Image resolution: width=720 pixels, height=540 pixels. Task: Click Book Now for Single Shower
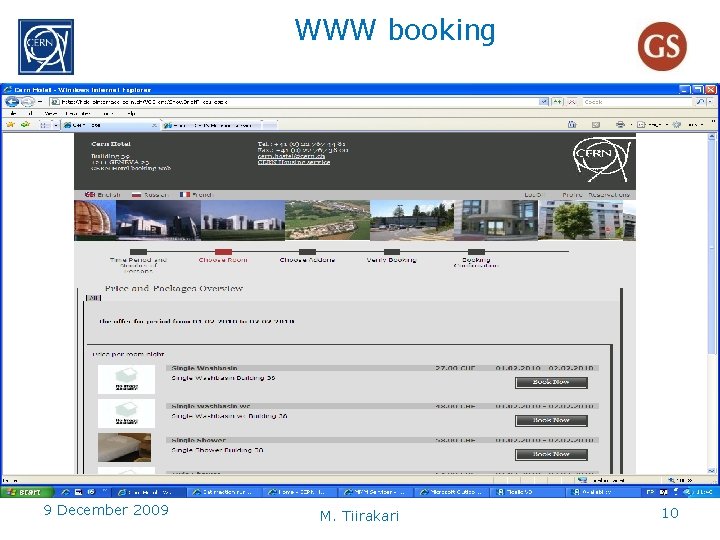(x=551, y=455)
